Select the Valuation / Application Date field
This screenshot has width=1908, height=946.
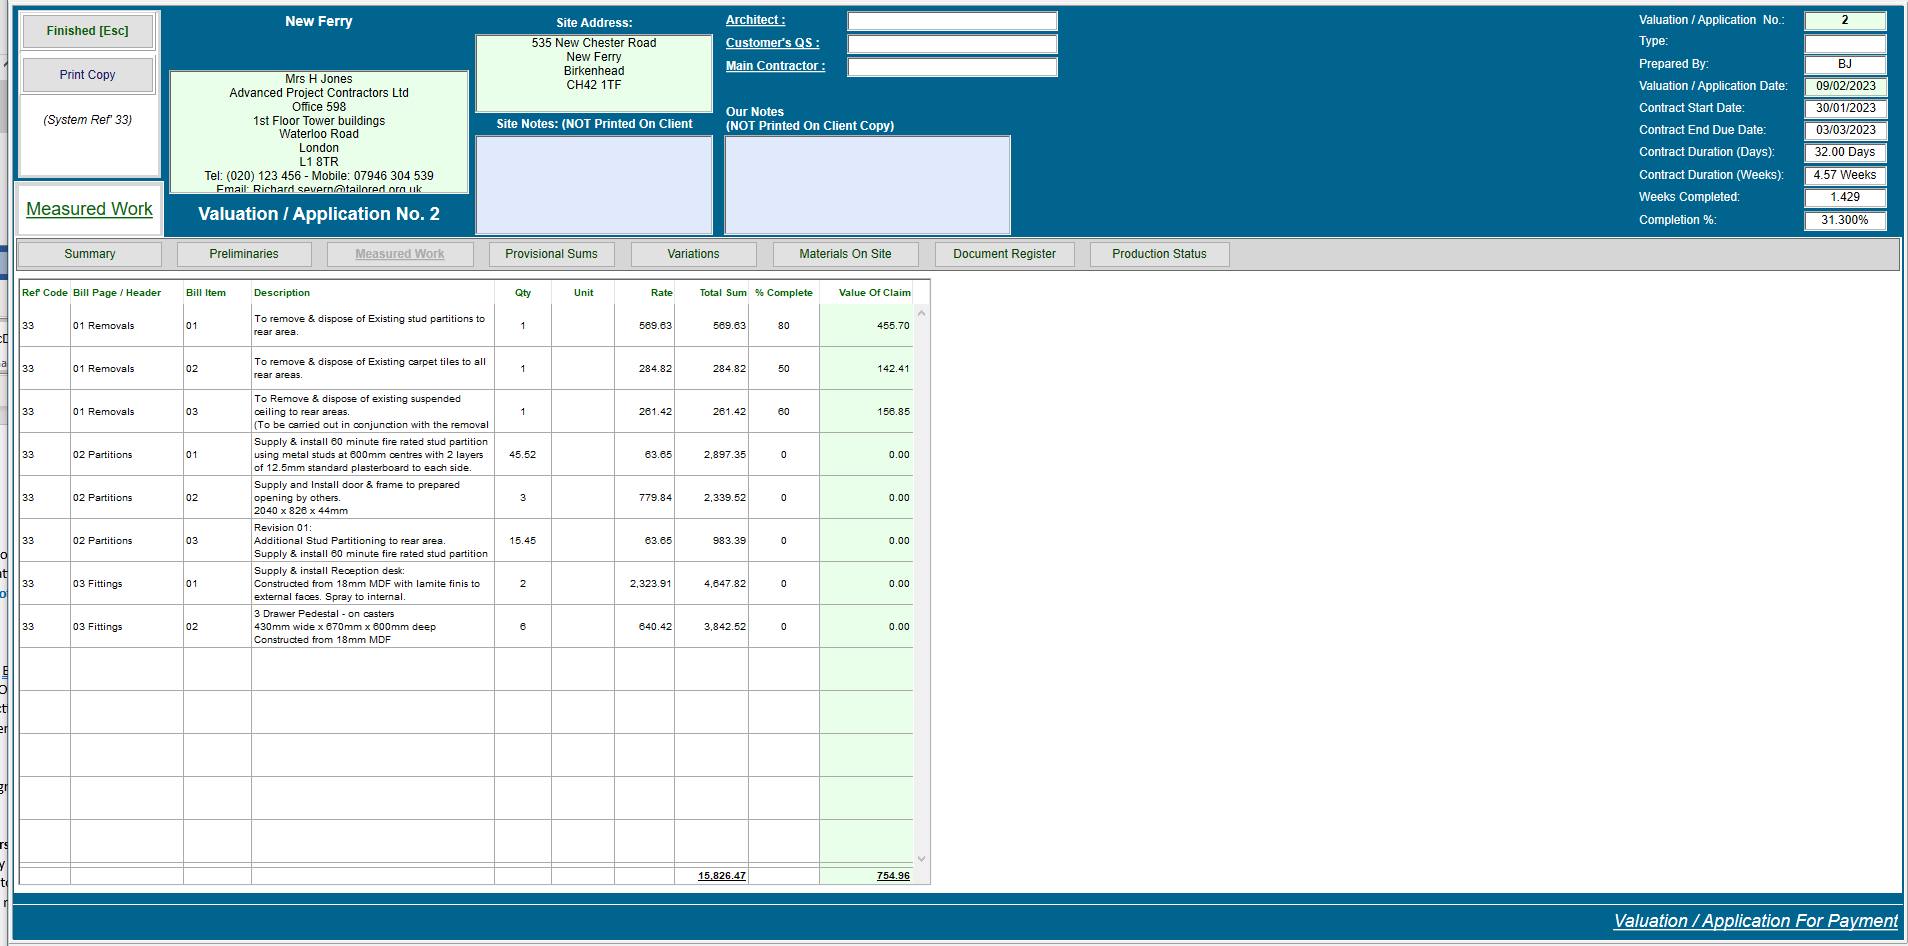click(x=1845, y=86)
